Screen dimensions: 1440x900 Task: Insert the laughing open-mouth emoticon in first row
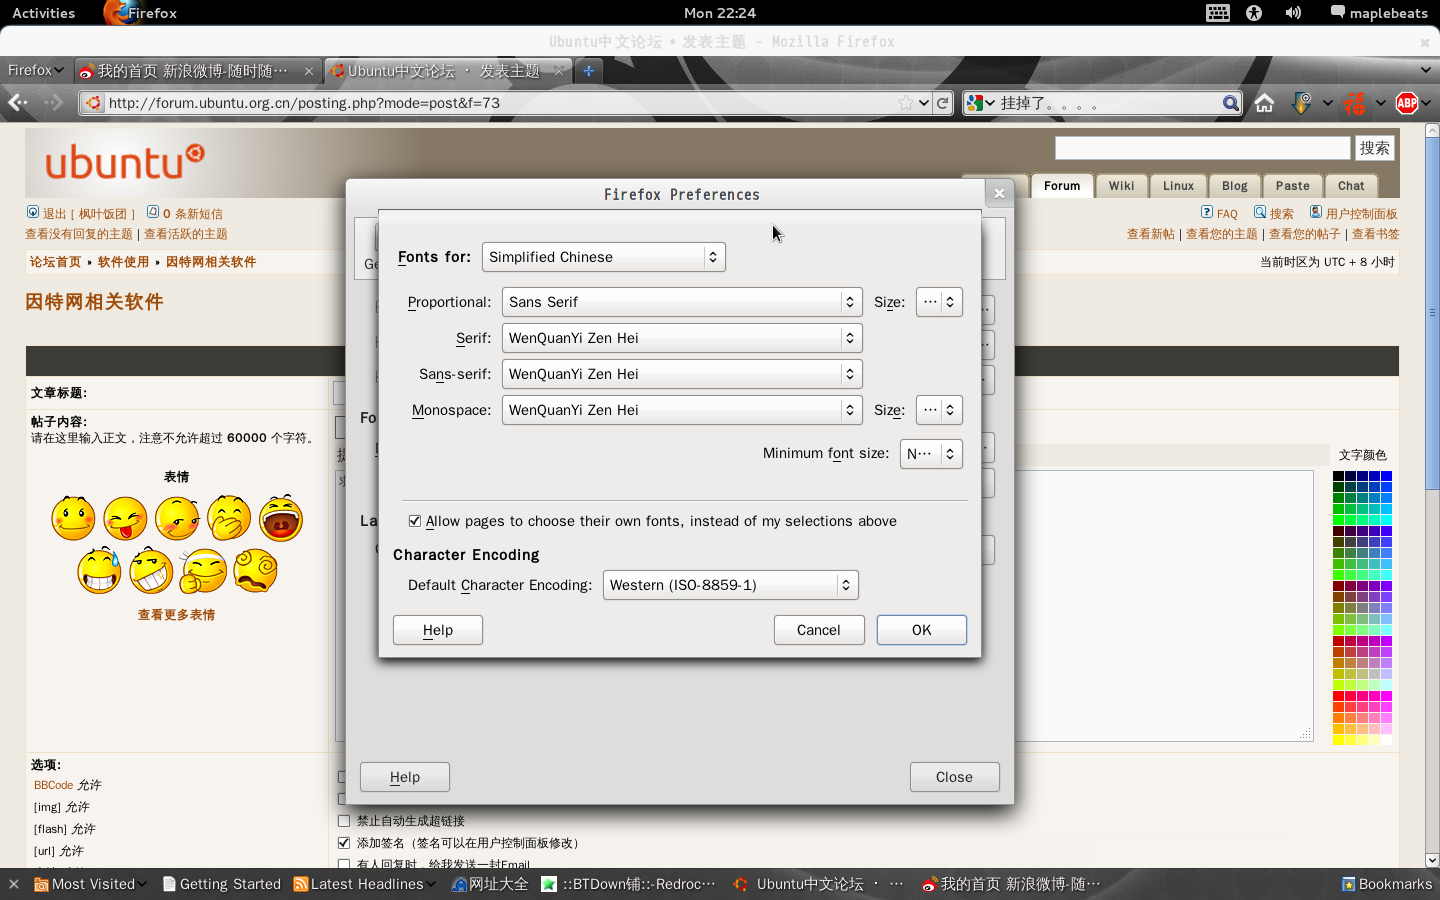tap(281, 518)
